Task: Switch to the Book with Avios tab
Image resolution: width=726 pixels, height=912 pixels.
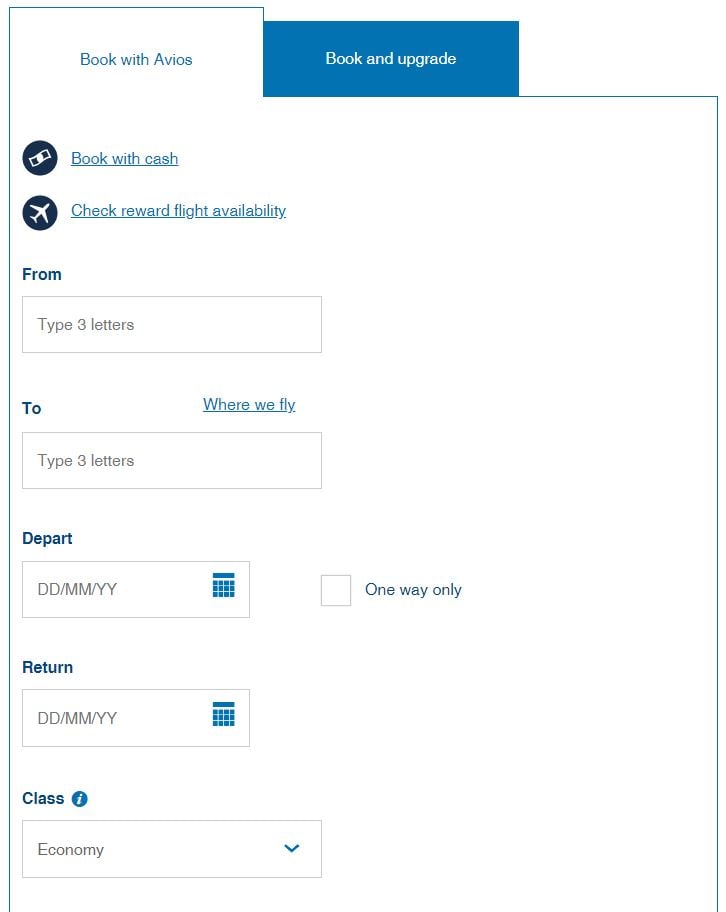Action: point(136,59)
